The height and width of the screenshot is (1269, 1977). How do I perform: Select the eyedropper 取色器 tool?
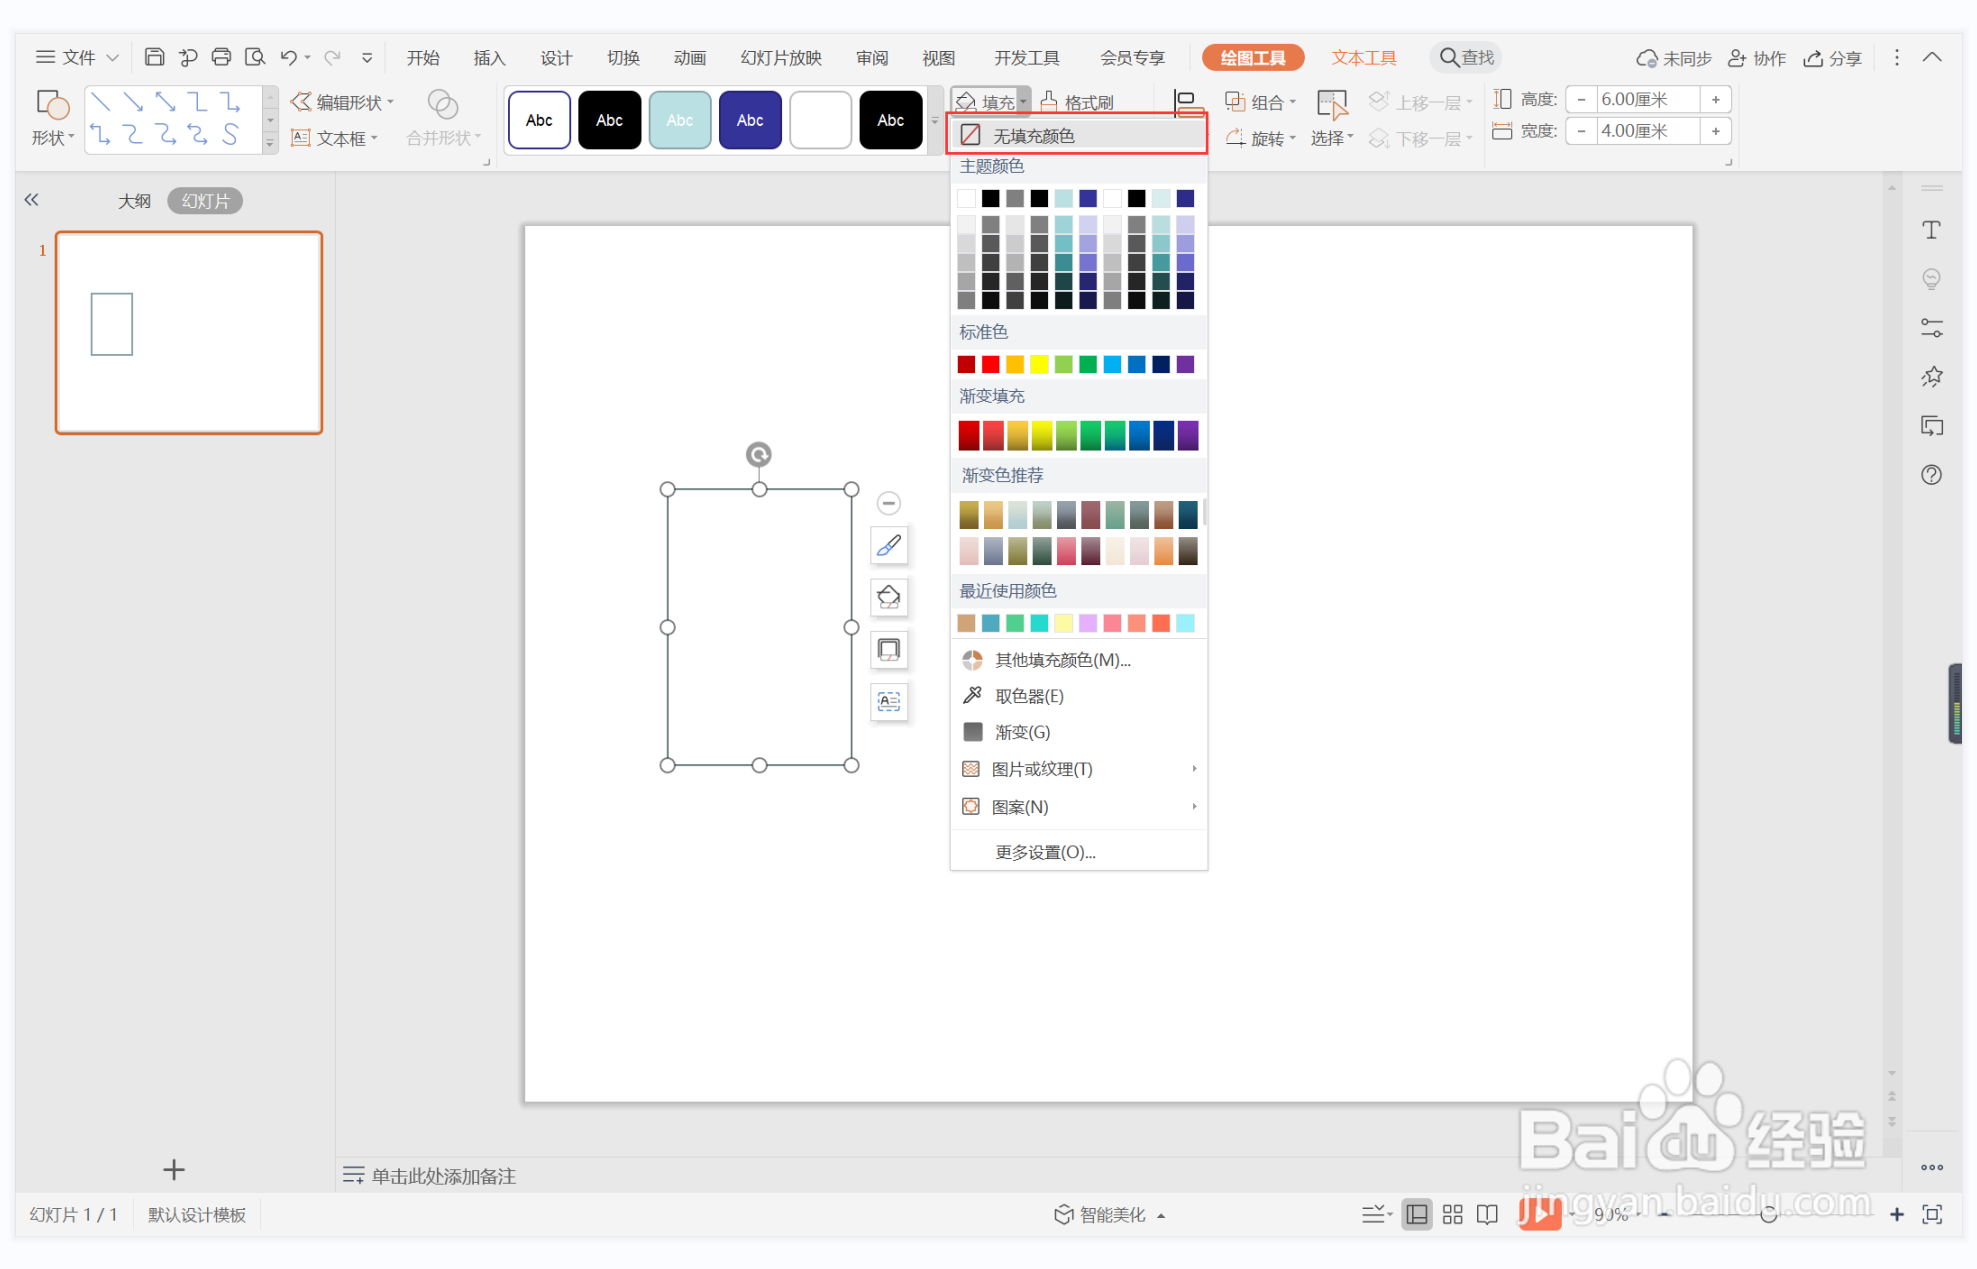pyautogui.click(x=1028, y=696)
